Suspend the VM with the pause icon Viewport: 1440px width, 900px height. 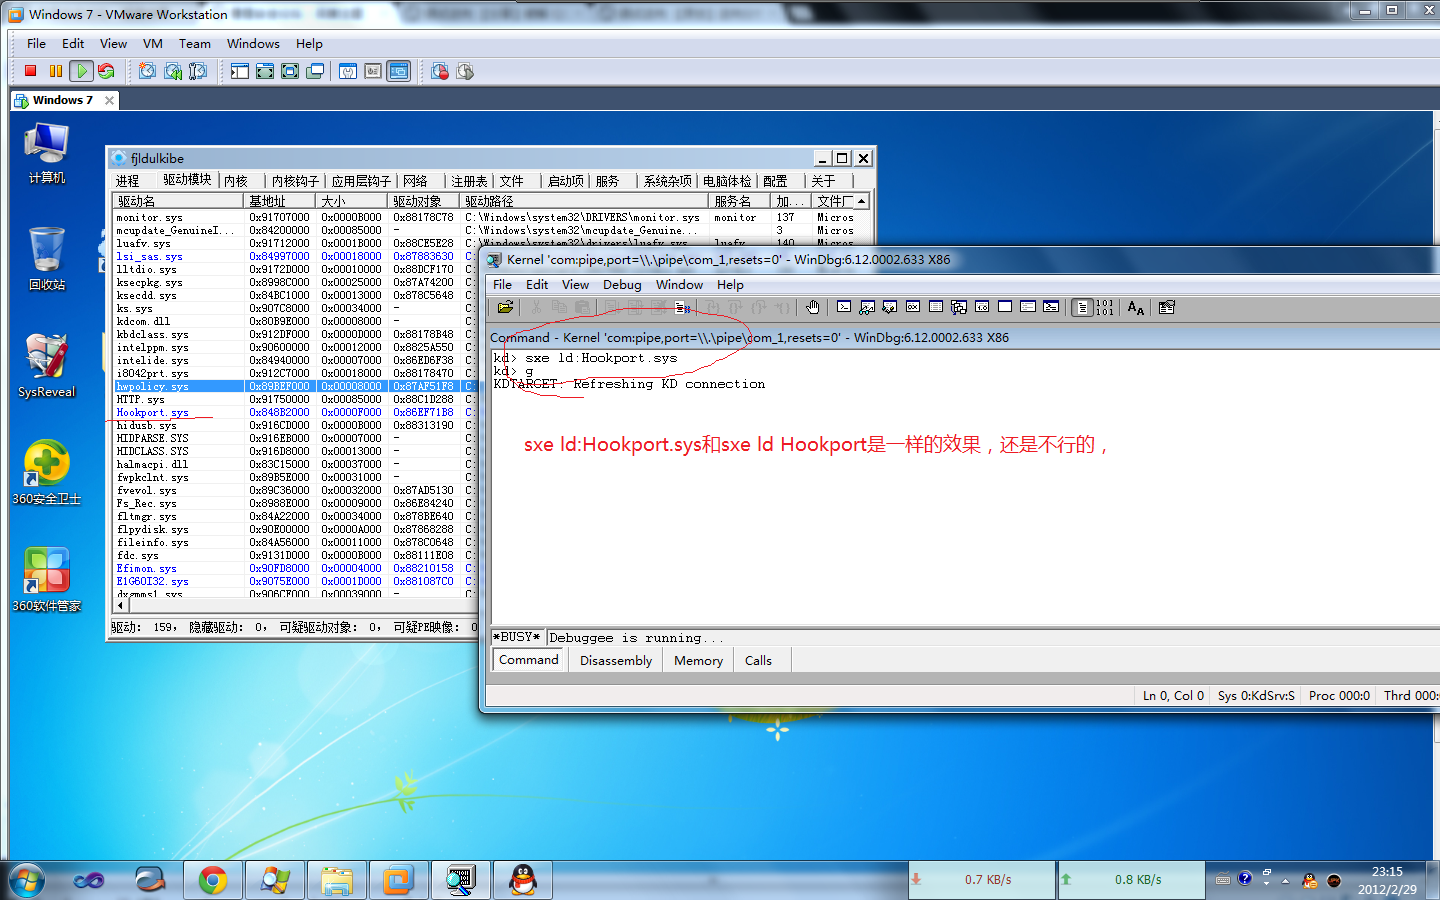point(55,71)
